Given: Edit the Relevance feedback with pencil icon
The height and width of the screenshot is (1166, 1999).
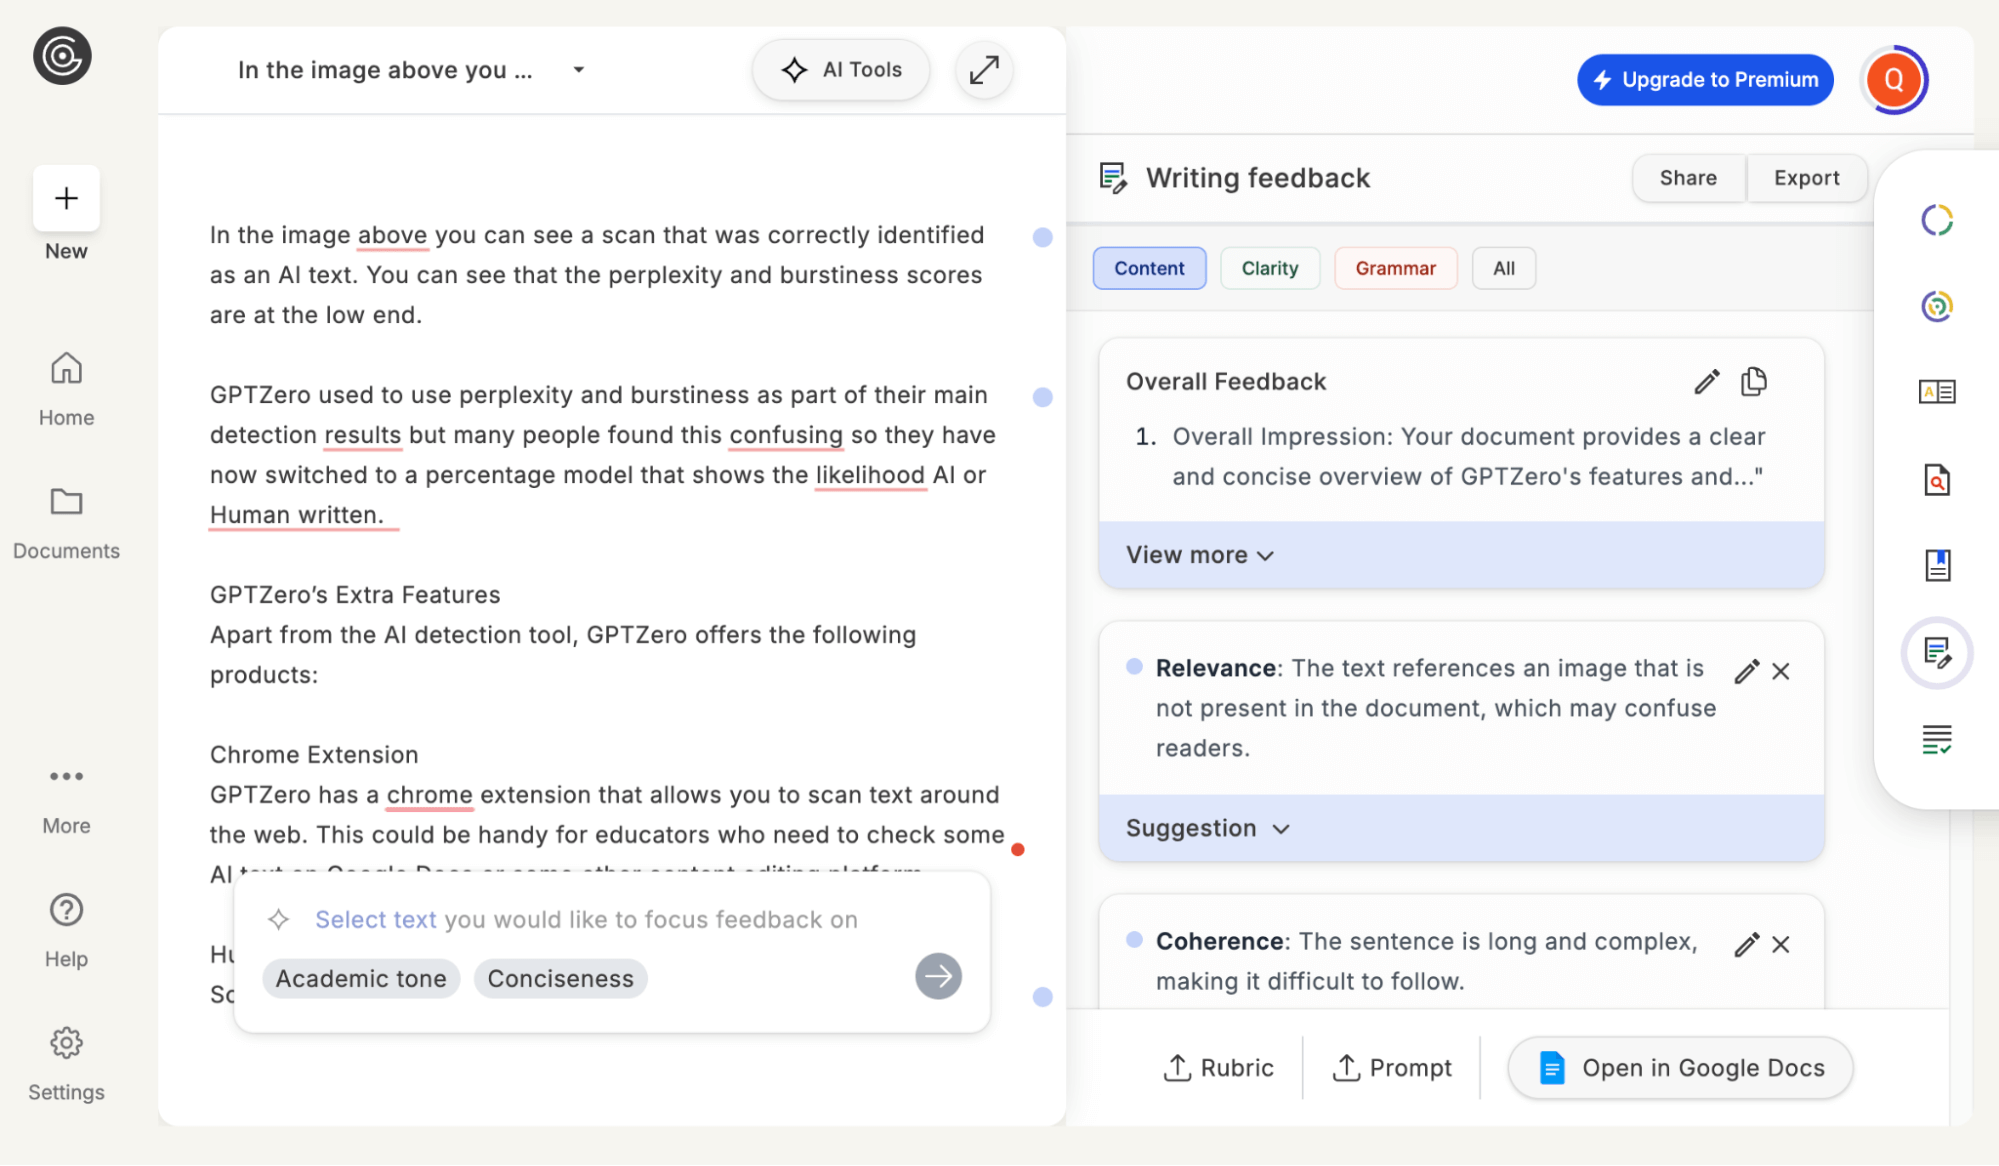Looking at the screenshot, I should (x=1746, y=672).
